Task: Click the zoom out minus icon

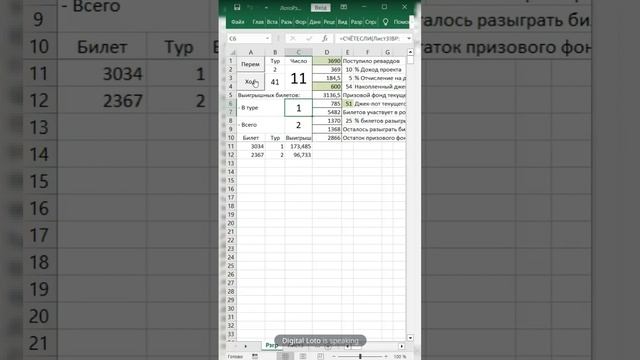Action: (x=334, y=356)
